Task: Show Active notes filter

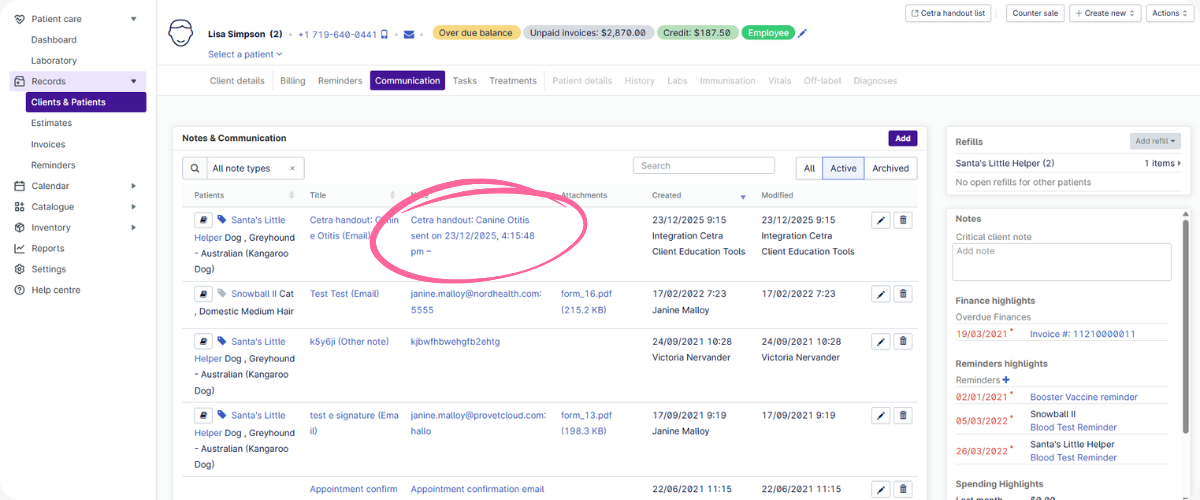Action: [x=843, y=168]
